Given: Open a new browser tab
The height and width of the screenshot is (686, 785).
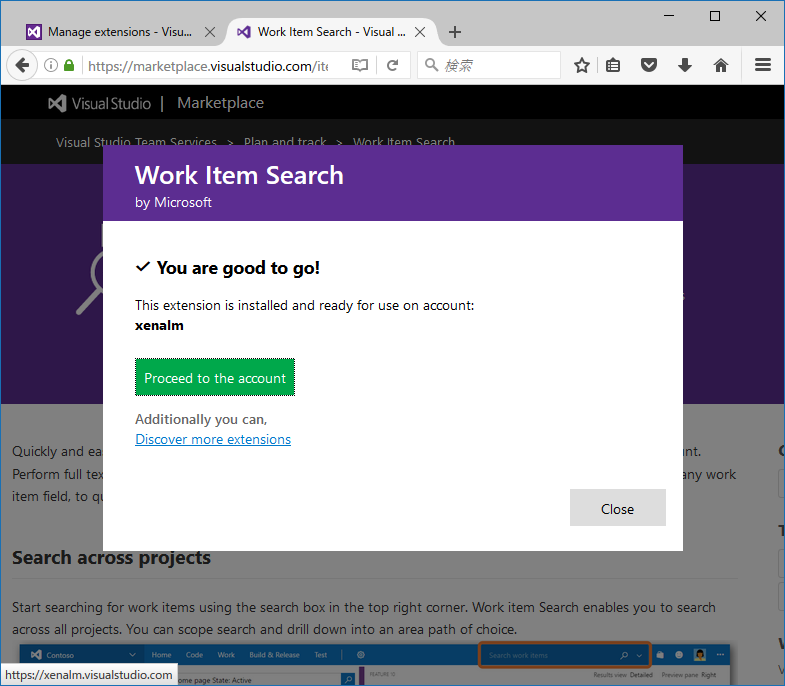Looking at the screenshot, I should tap(455, 33).
